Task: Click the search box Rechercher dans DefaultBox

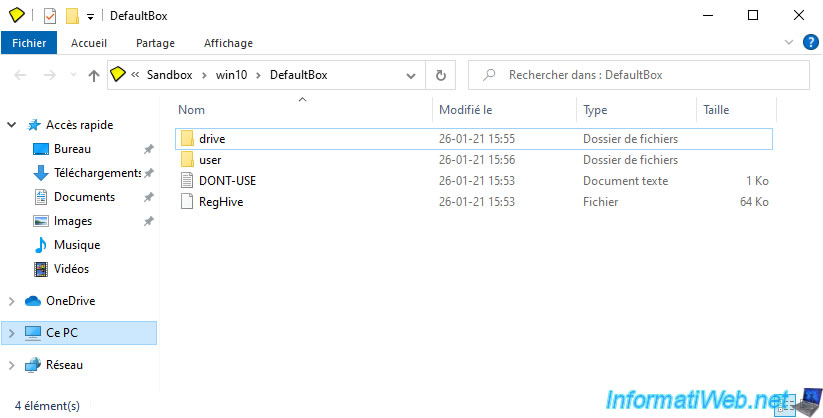Action: click(x=640, y=75)
